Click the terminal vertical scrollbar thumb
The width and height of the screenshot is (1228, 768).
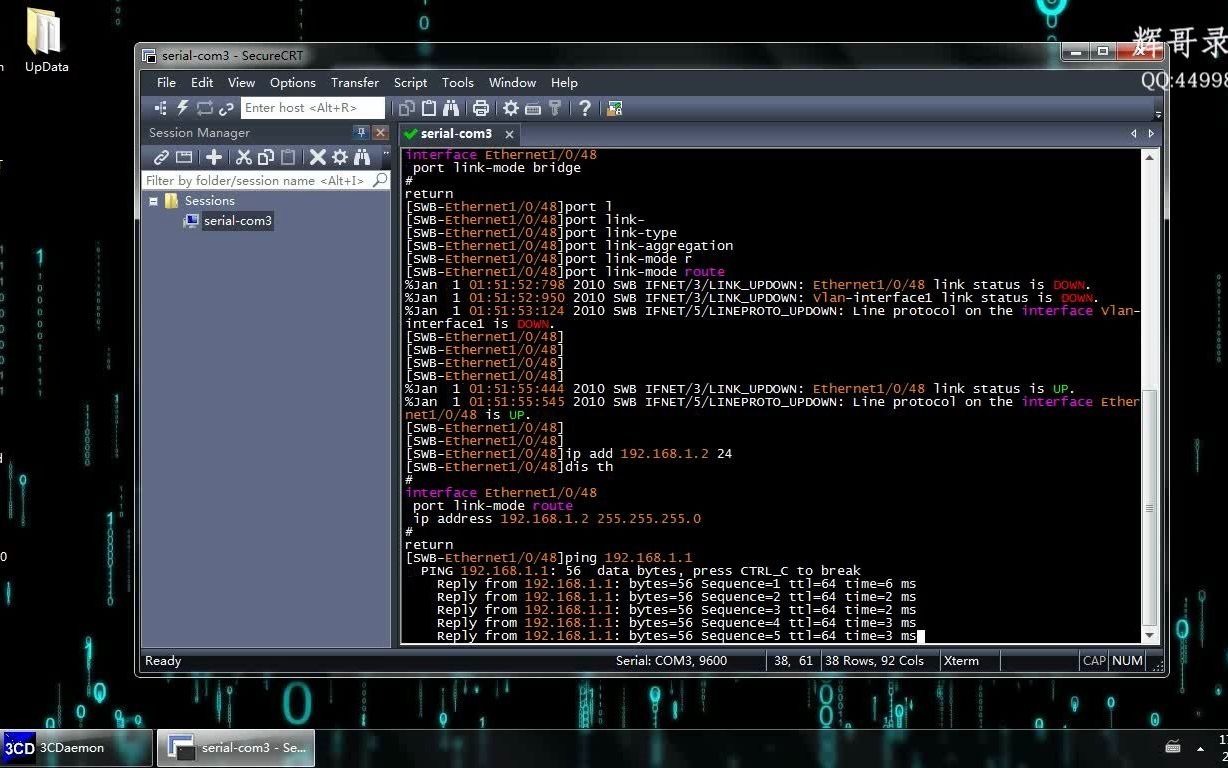[x=1150, y=508]
